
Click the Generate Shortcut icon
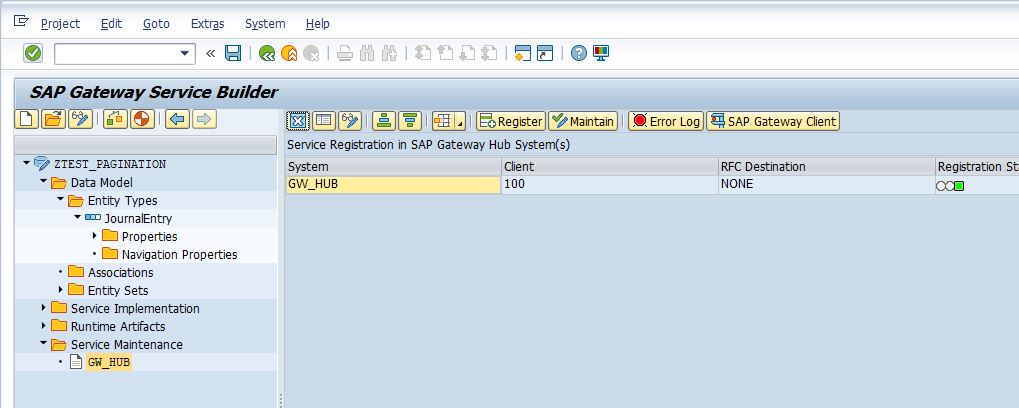point(545,53)
